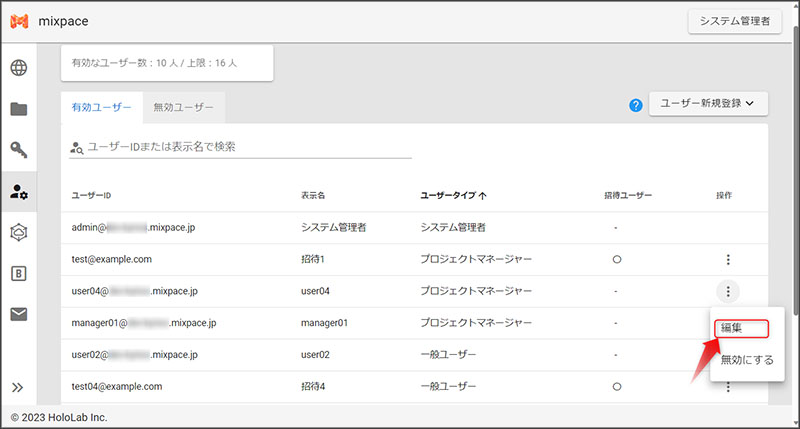Screen dimensions: 800x429
Task: Open the ユーザー新規登録 dropdown
Action: [x=707, y=103]
